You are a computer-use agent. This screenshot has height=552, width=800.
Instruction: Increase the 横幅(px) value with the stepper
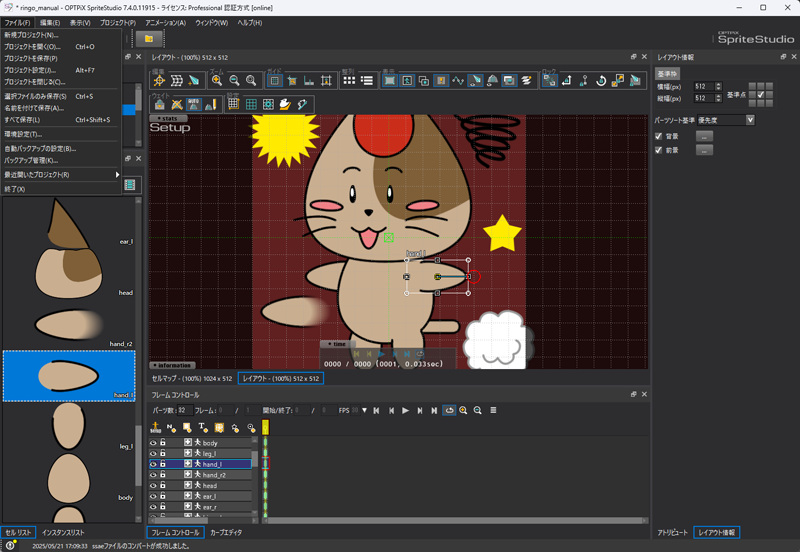click(718, 84)
